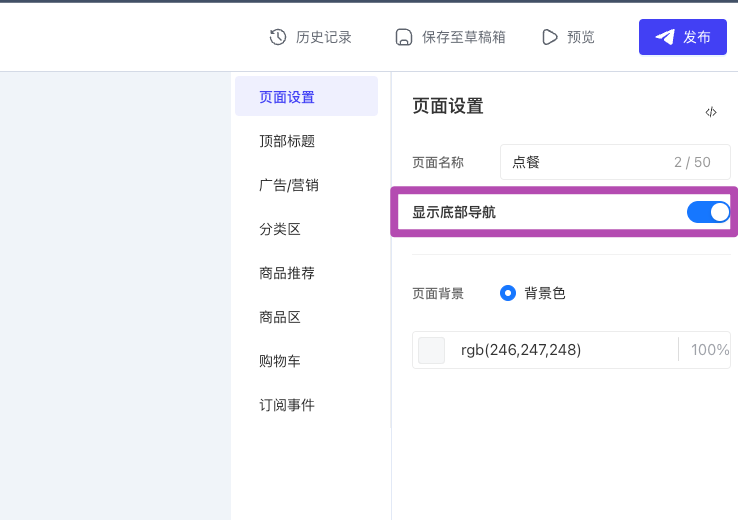This screenshot has width=738, height=520.
Task: Select the 背景色 radio button
Action: [x=507, y=293]
